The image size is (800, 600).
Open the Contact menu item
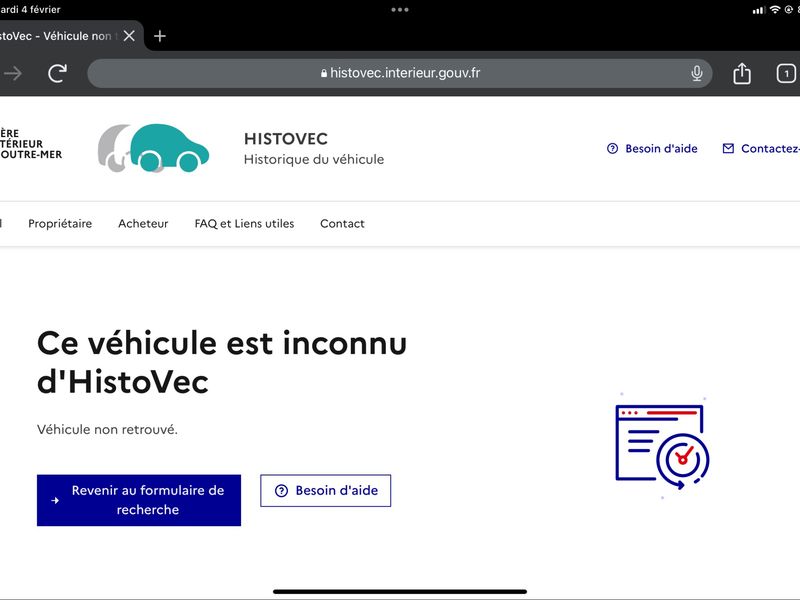(342, 223)
